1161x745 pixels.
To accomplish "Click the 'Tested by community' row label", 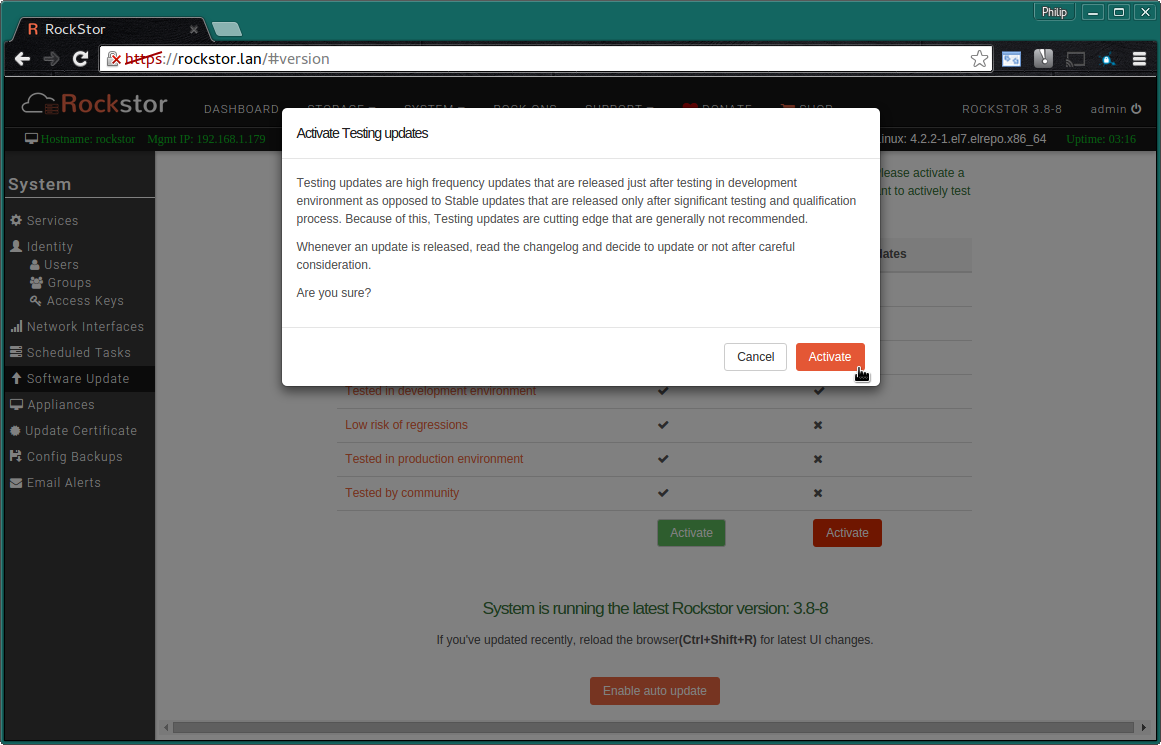I will pyautogui.click(x=402, y=493).
